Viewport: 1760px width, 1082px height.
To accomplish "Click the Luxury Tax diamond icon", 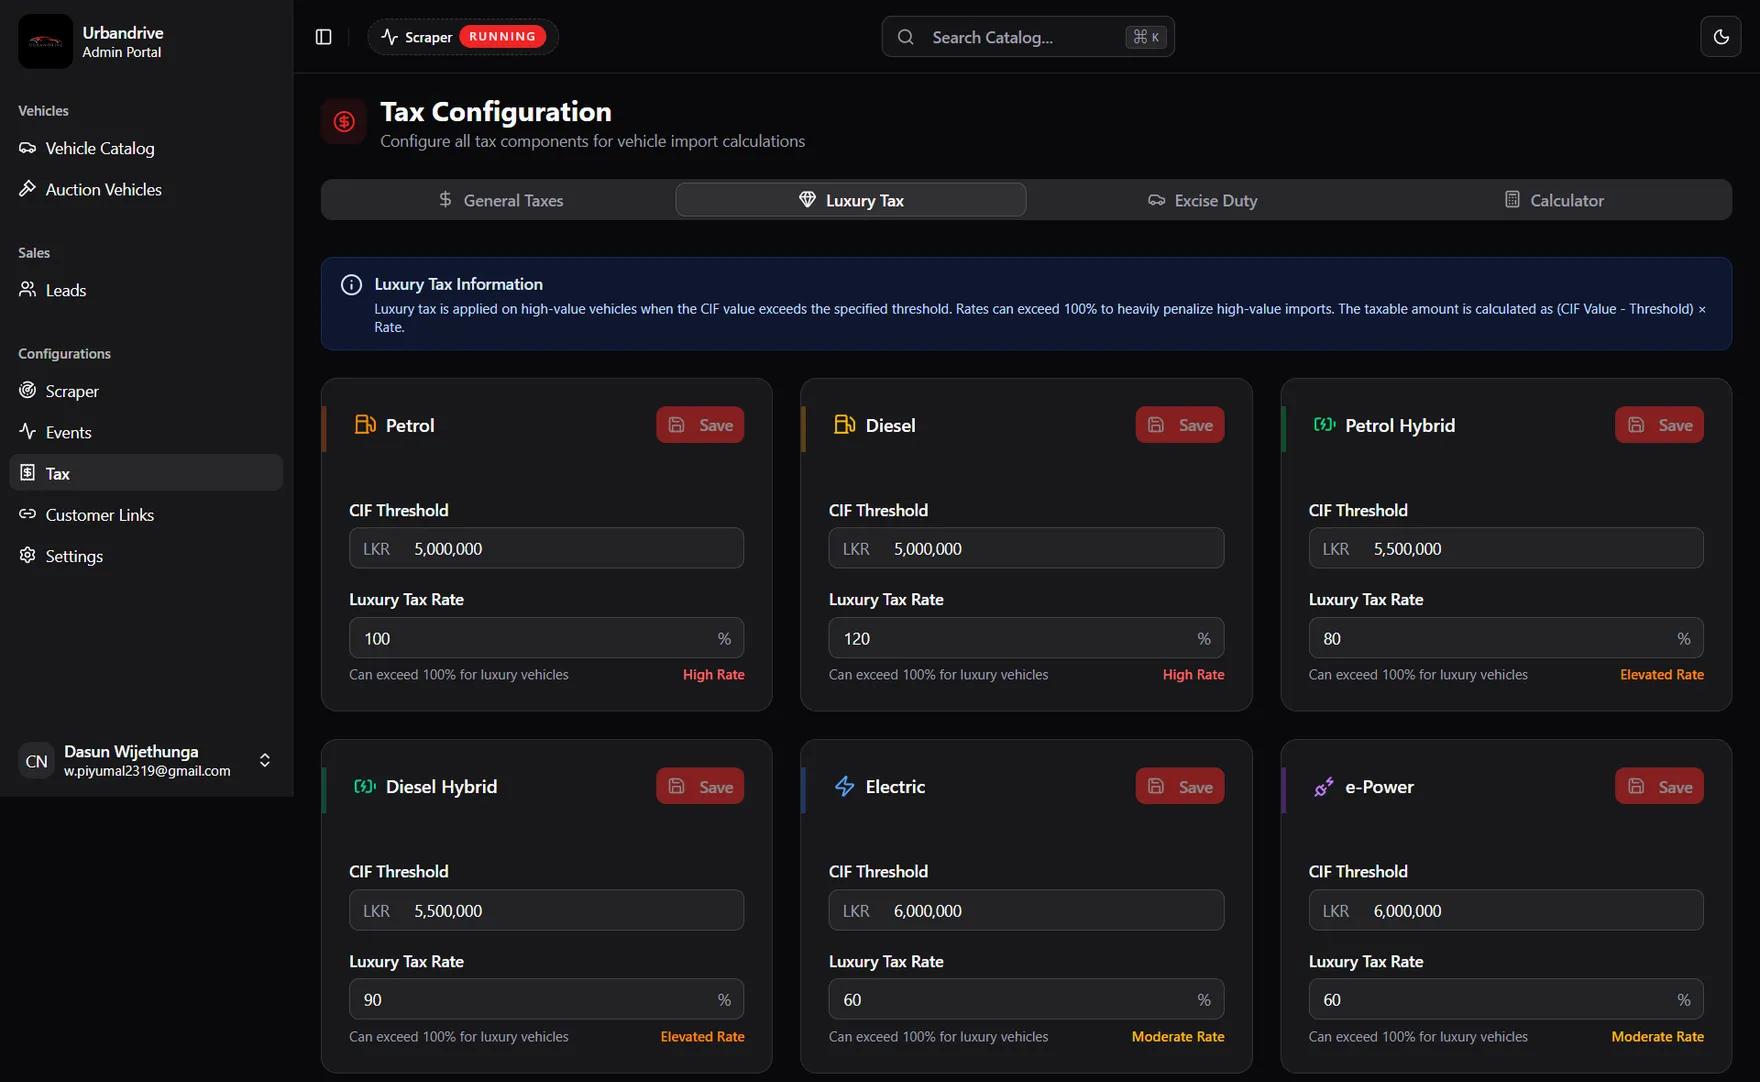I will 807,200.
